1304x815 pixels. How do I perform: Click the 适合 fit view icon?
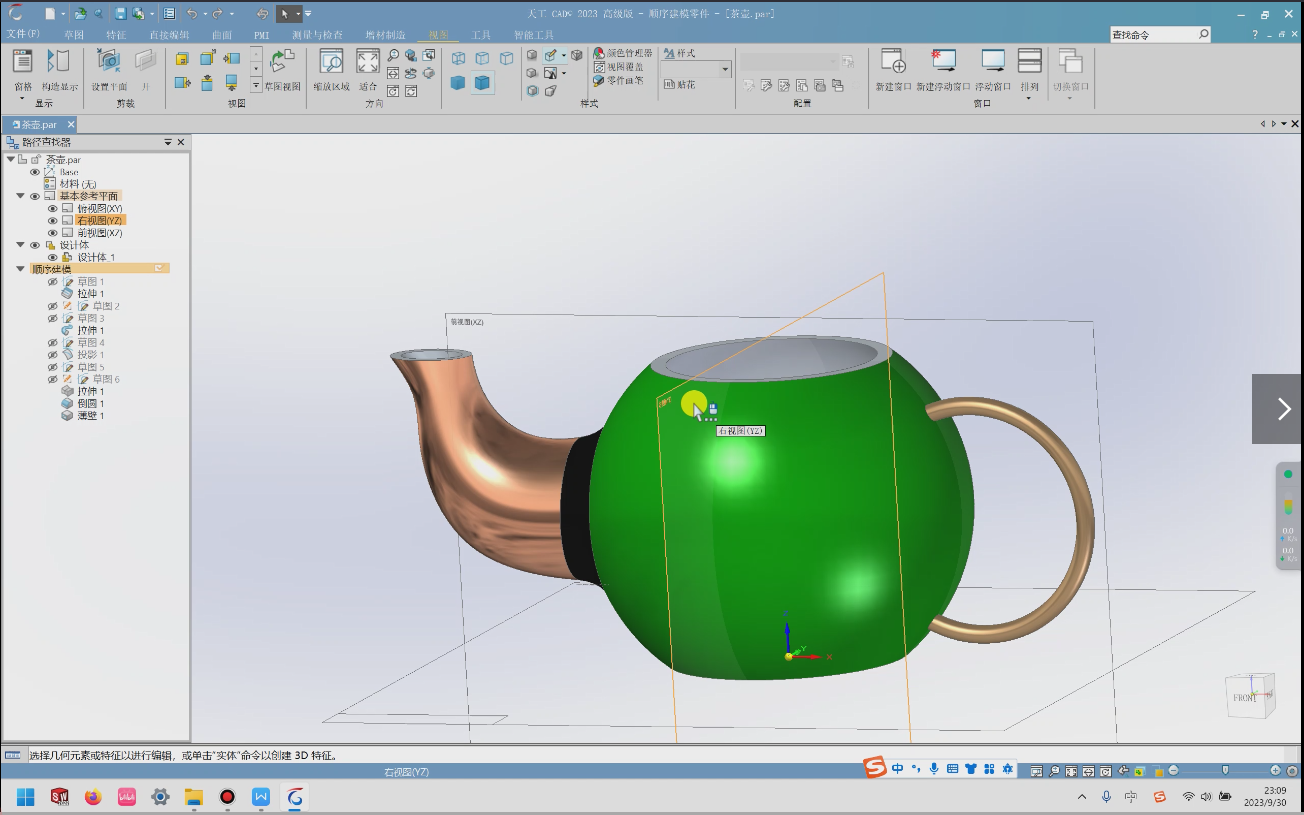pos(368,62)
